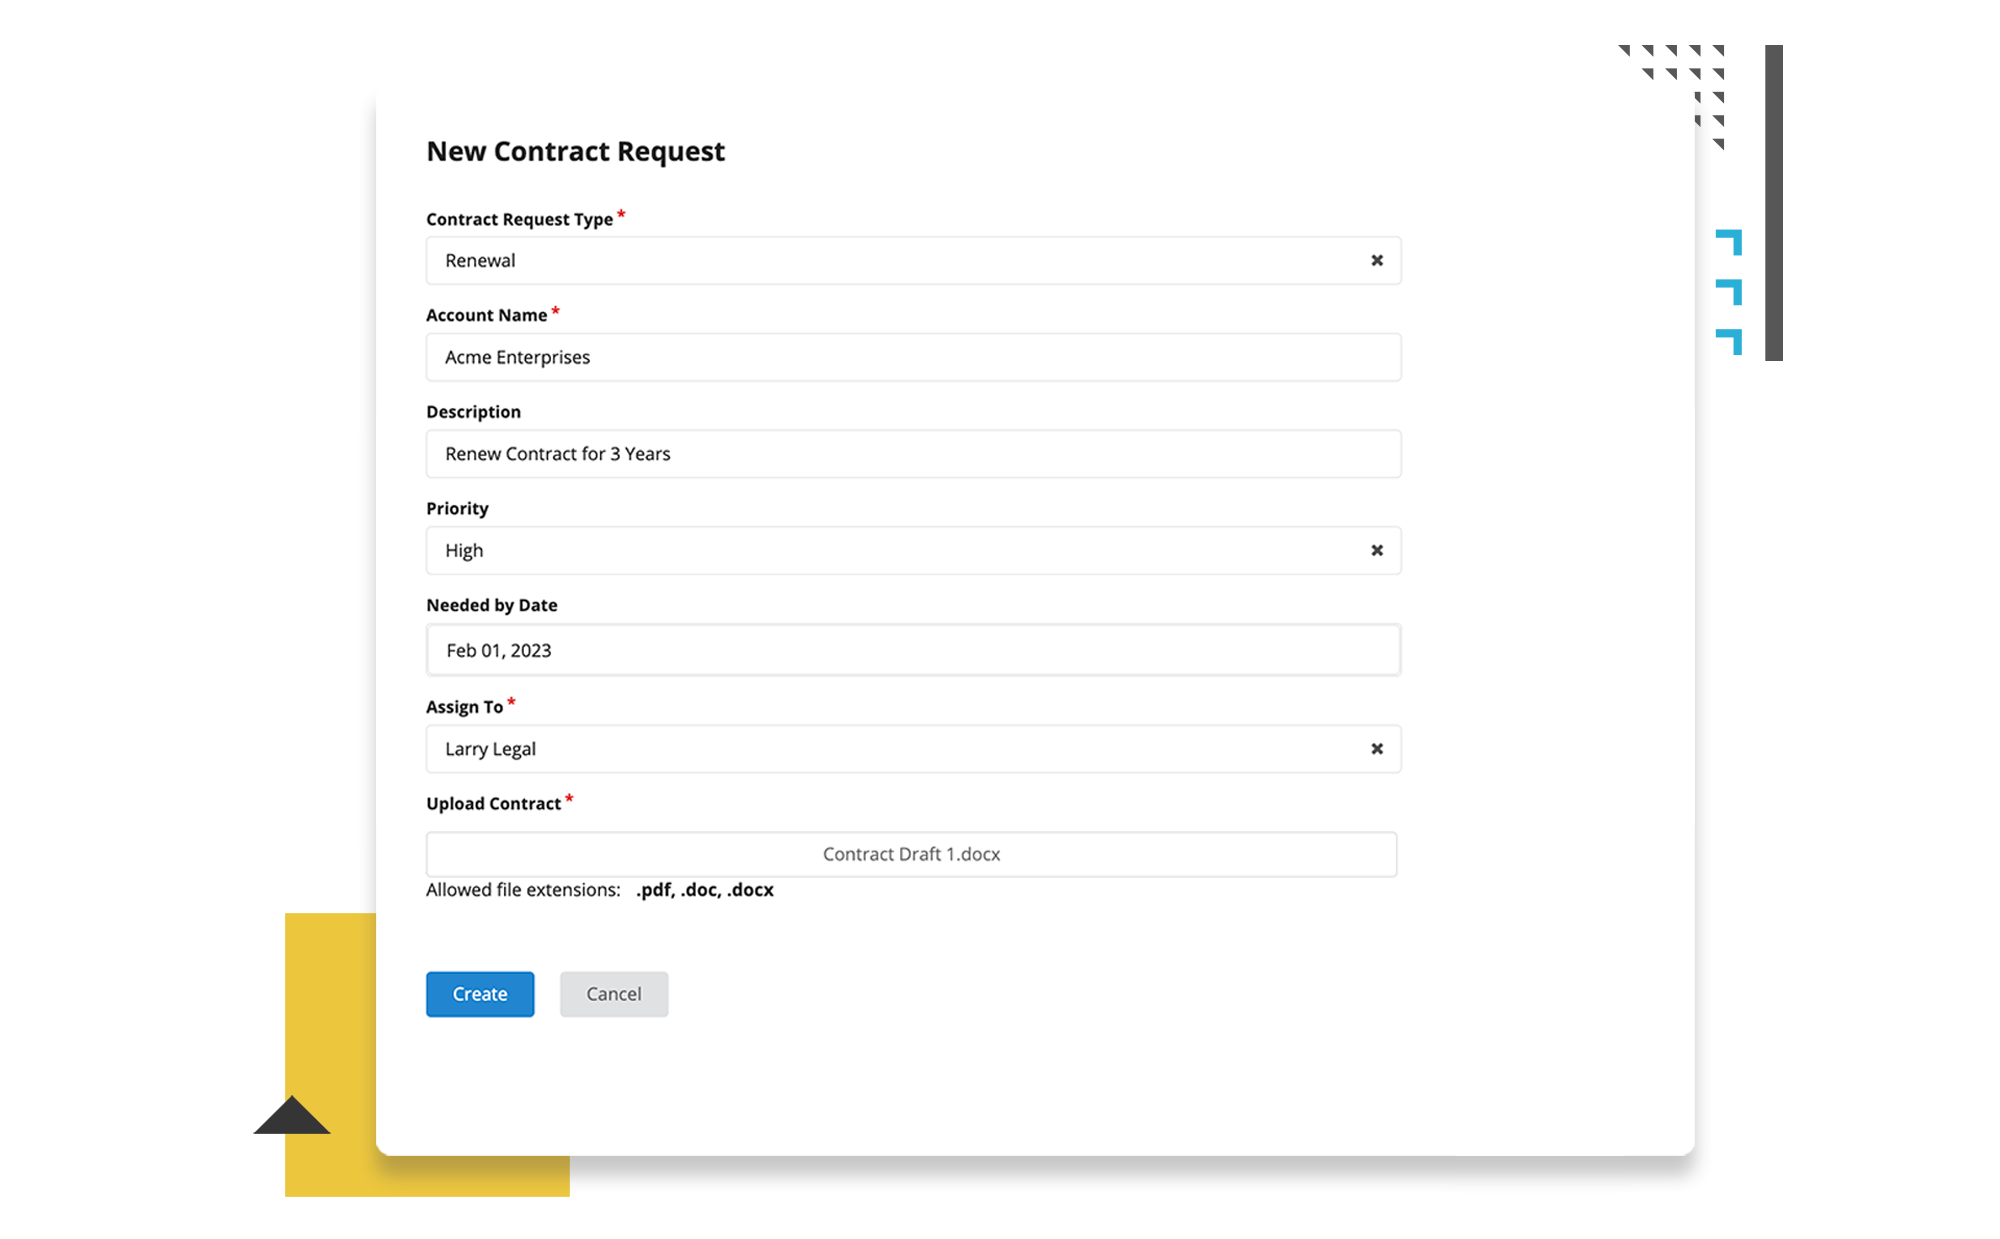Open the Needed by Date field

pos(913,650)
